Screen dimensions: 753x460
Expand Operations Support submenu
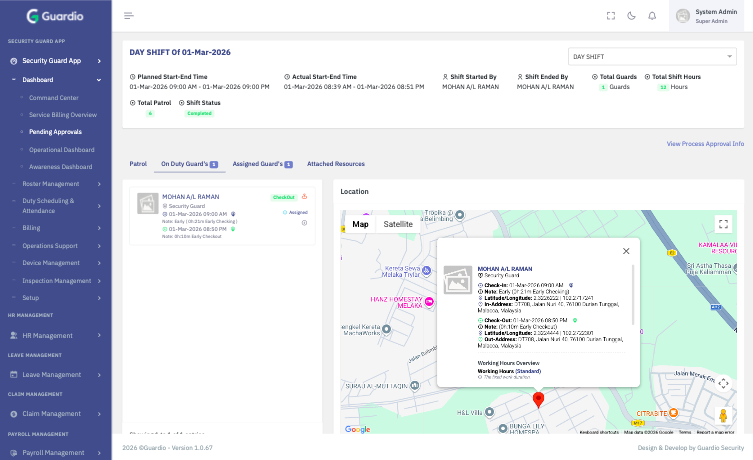click(56, 246)
